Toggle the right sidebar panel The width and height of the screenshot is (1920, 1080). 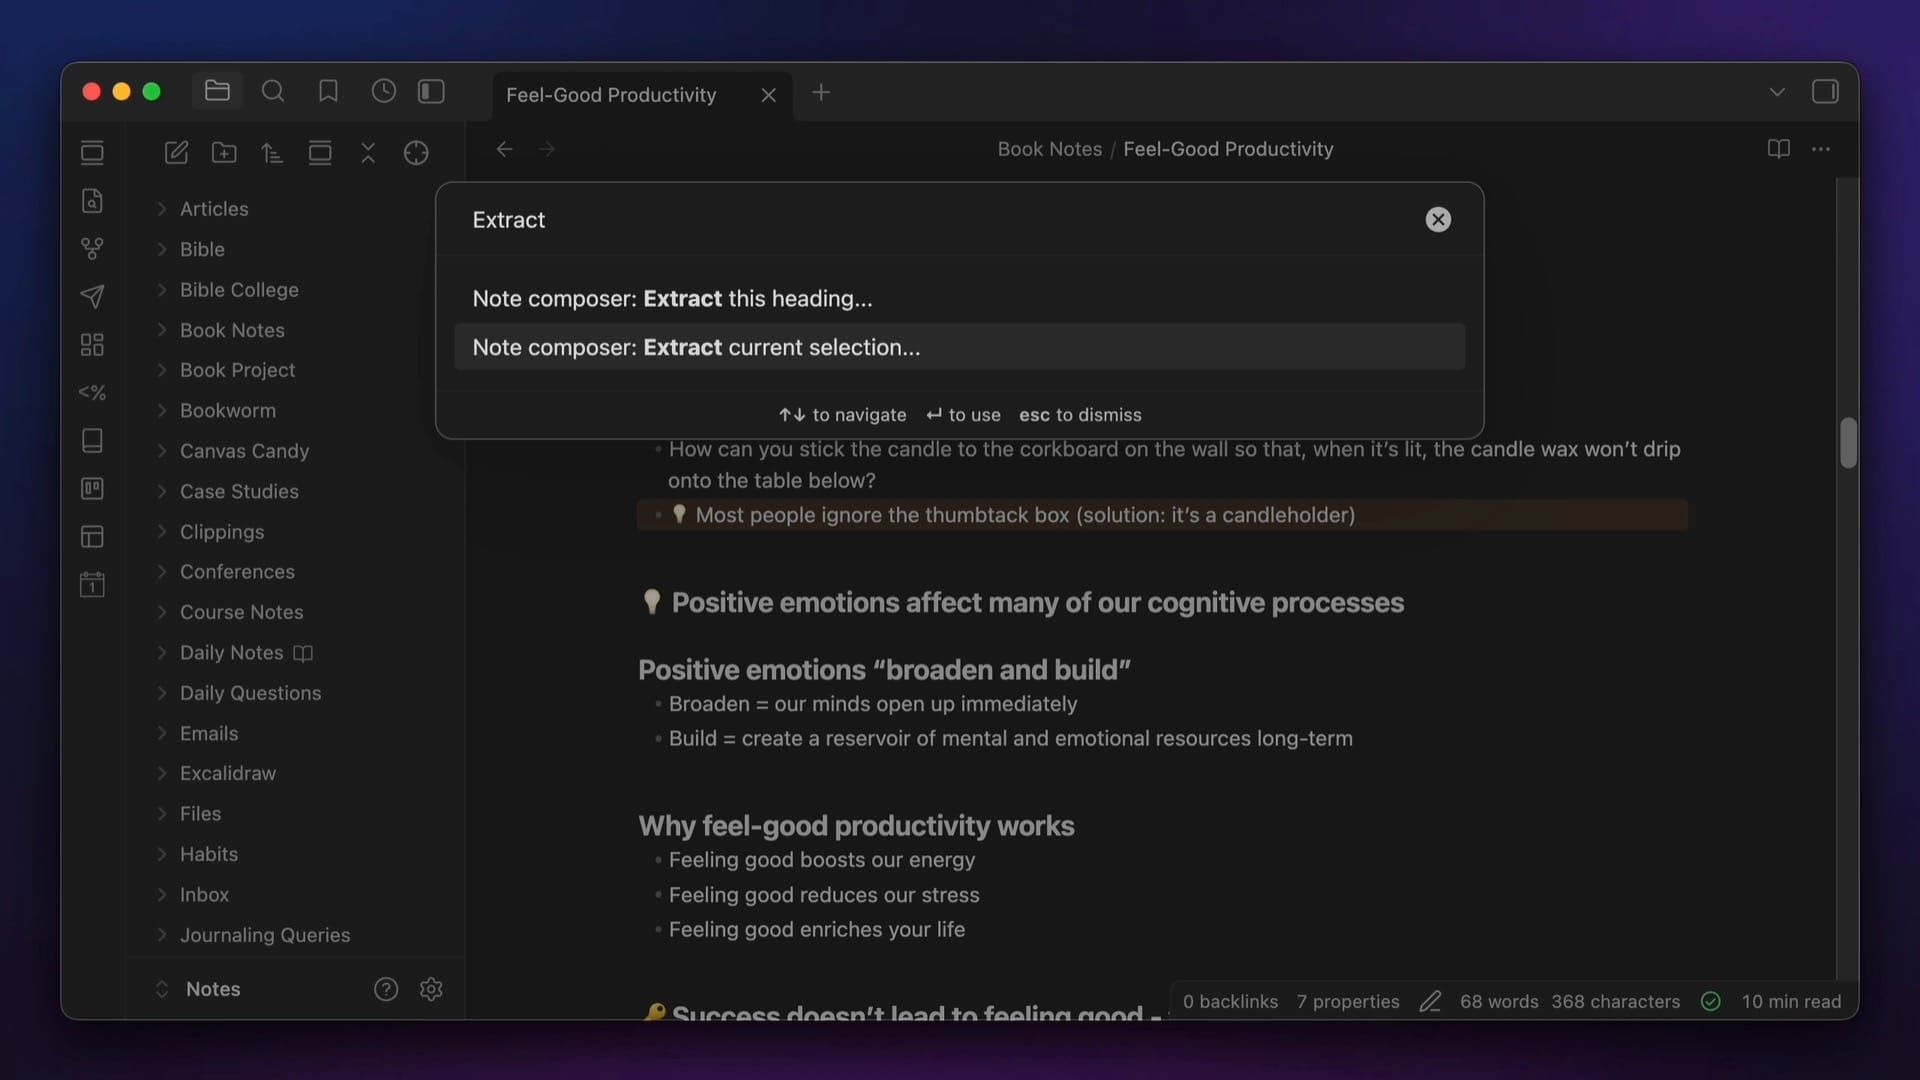point(1825,92)
